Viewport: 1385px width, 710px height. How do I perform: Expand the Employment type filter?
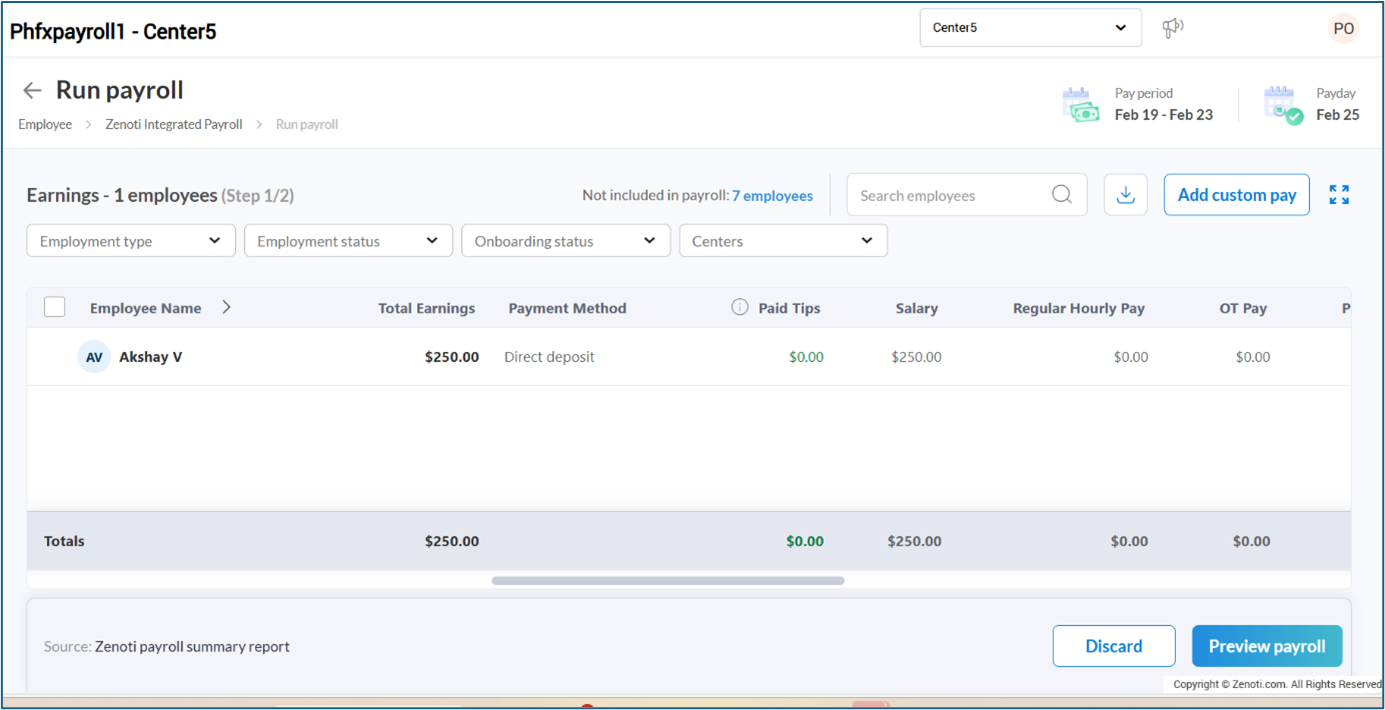[x=131, y=241]
